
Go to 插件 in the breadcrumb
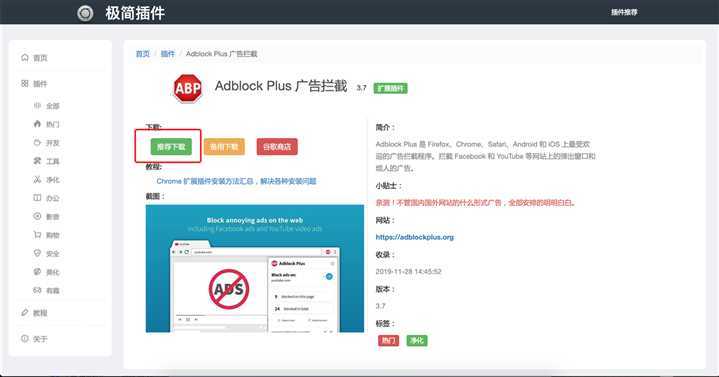(x=167, y=54)
